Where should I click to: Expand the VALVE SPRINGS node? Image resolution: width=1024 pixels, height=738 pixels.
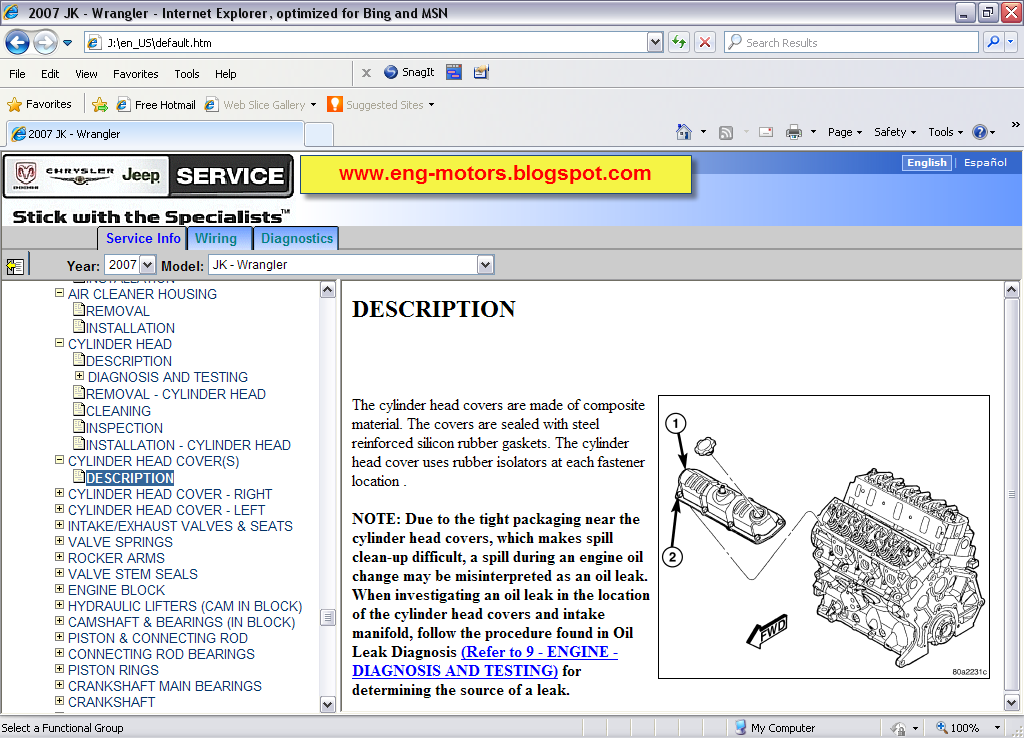59,541
